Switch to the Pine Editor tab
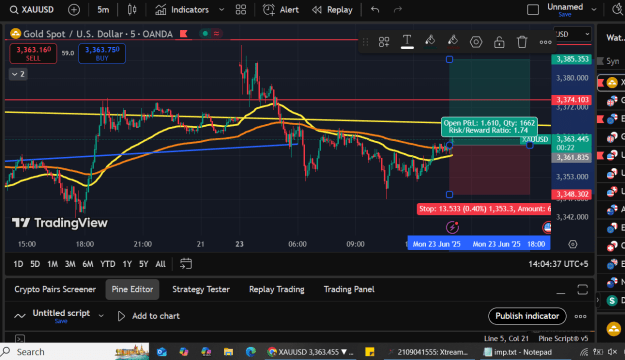This screenshot has width=625, height=360. click(132, 289)
